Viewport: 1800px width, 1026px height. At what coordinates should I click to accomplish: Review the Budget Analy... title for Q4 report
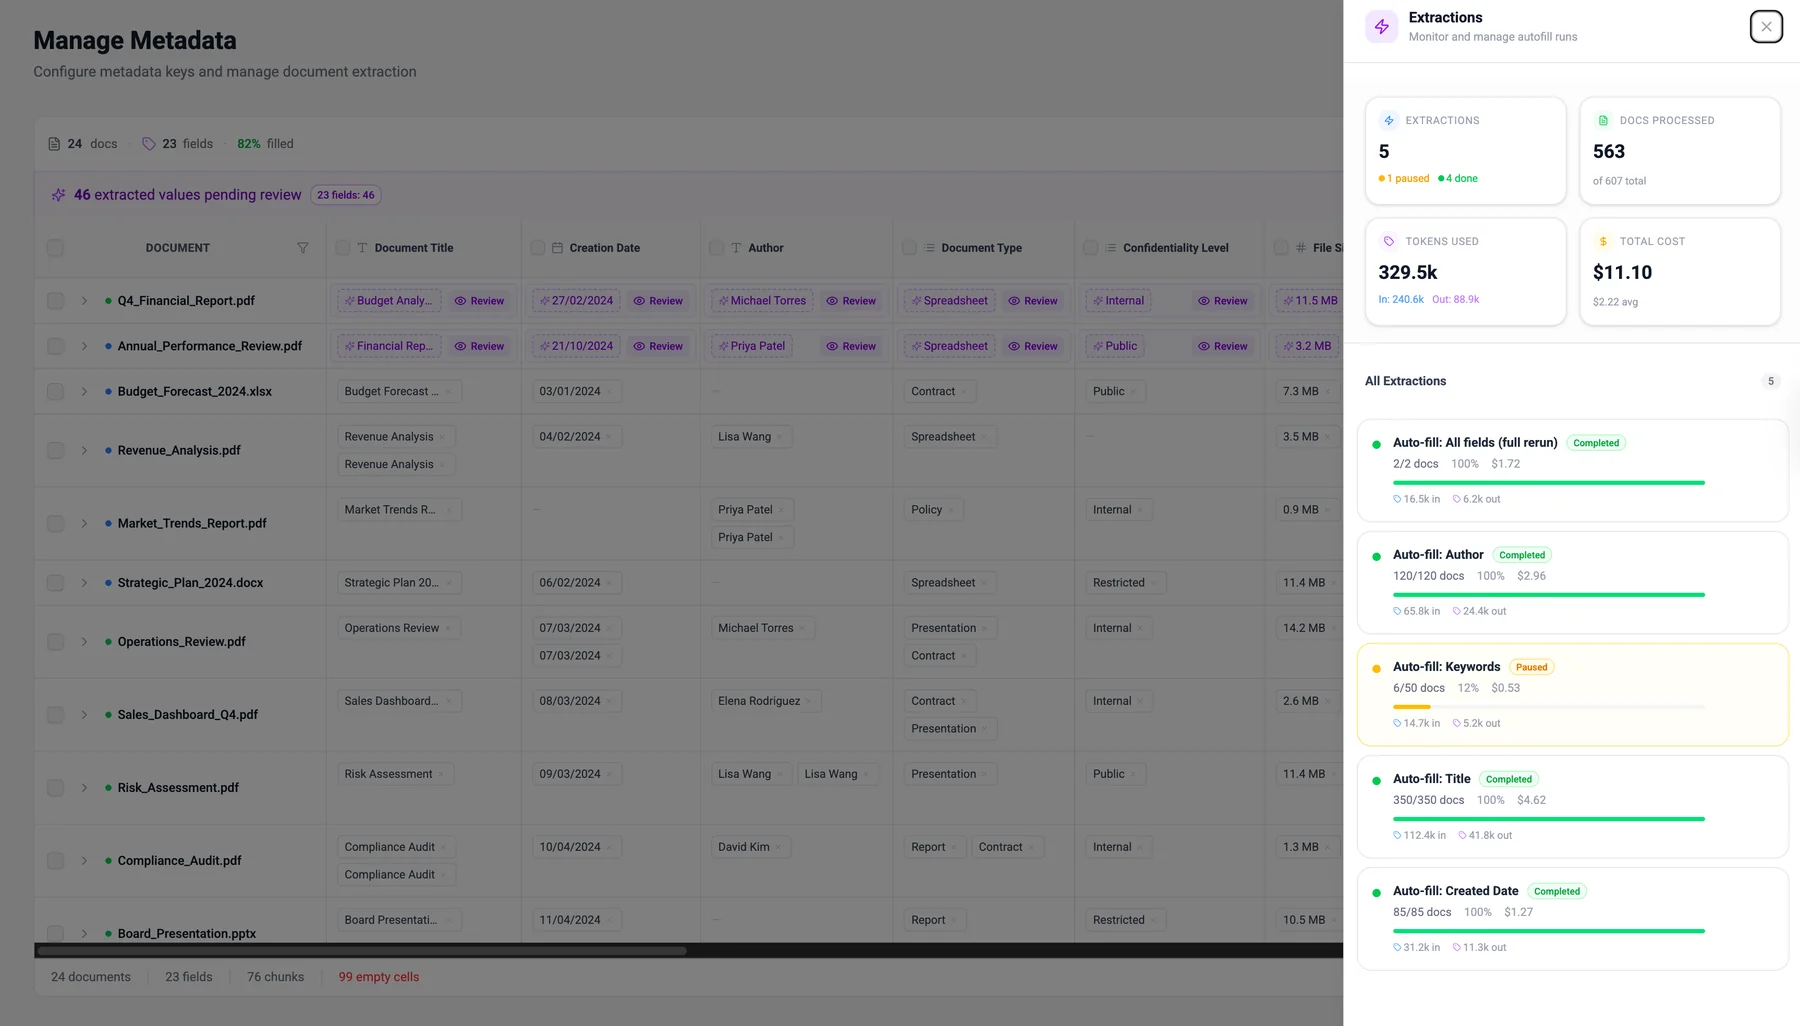(x=479, y=300)
